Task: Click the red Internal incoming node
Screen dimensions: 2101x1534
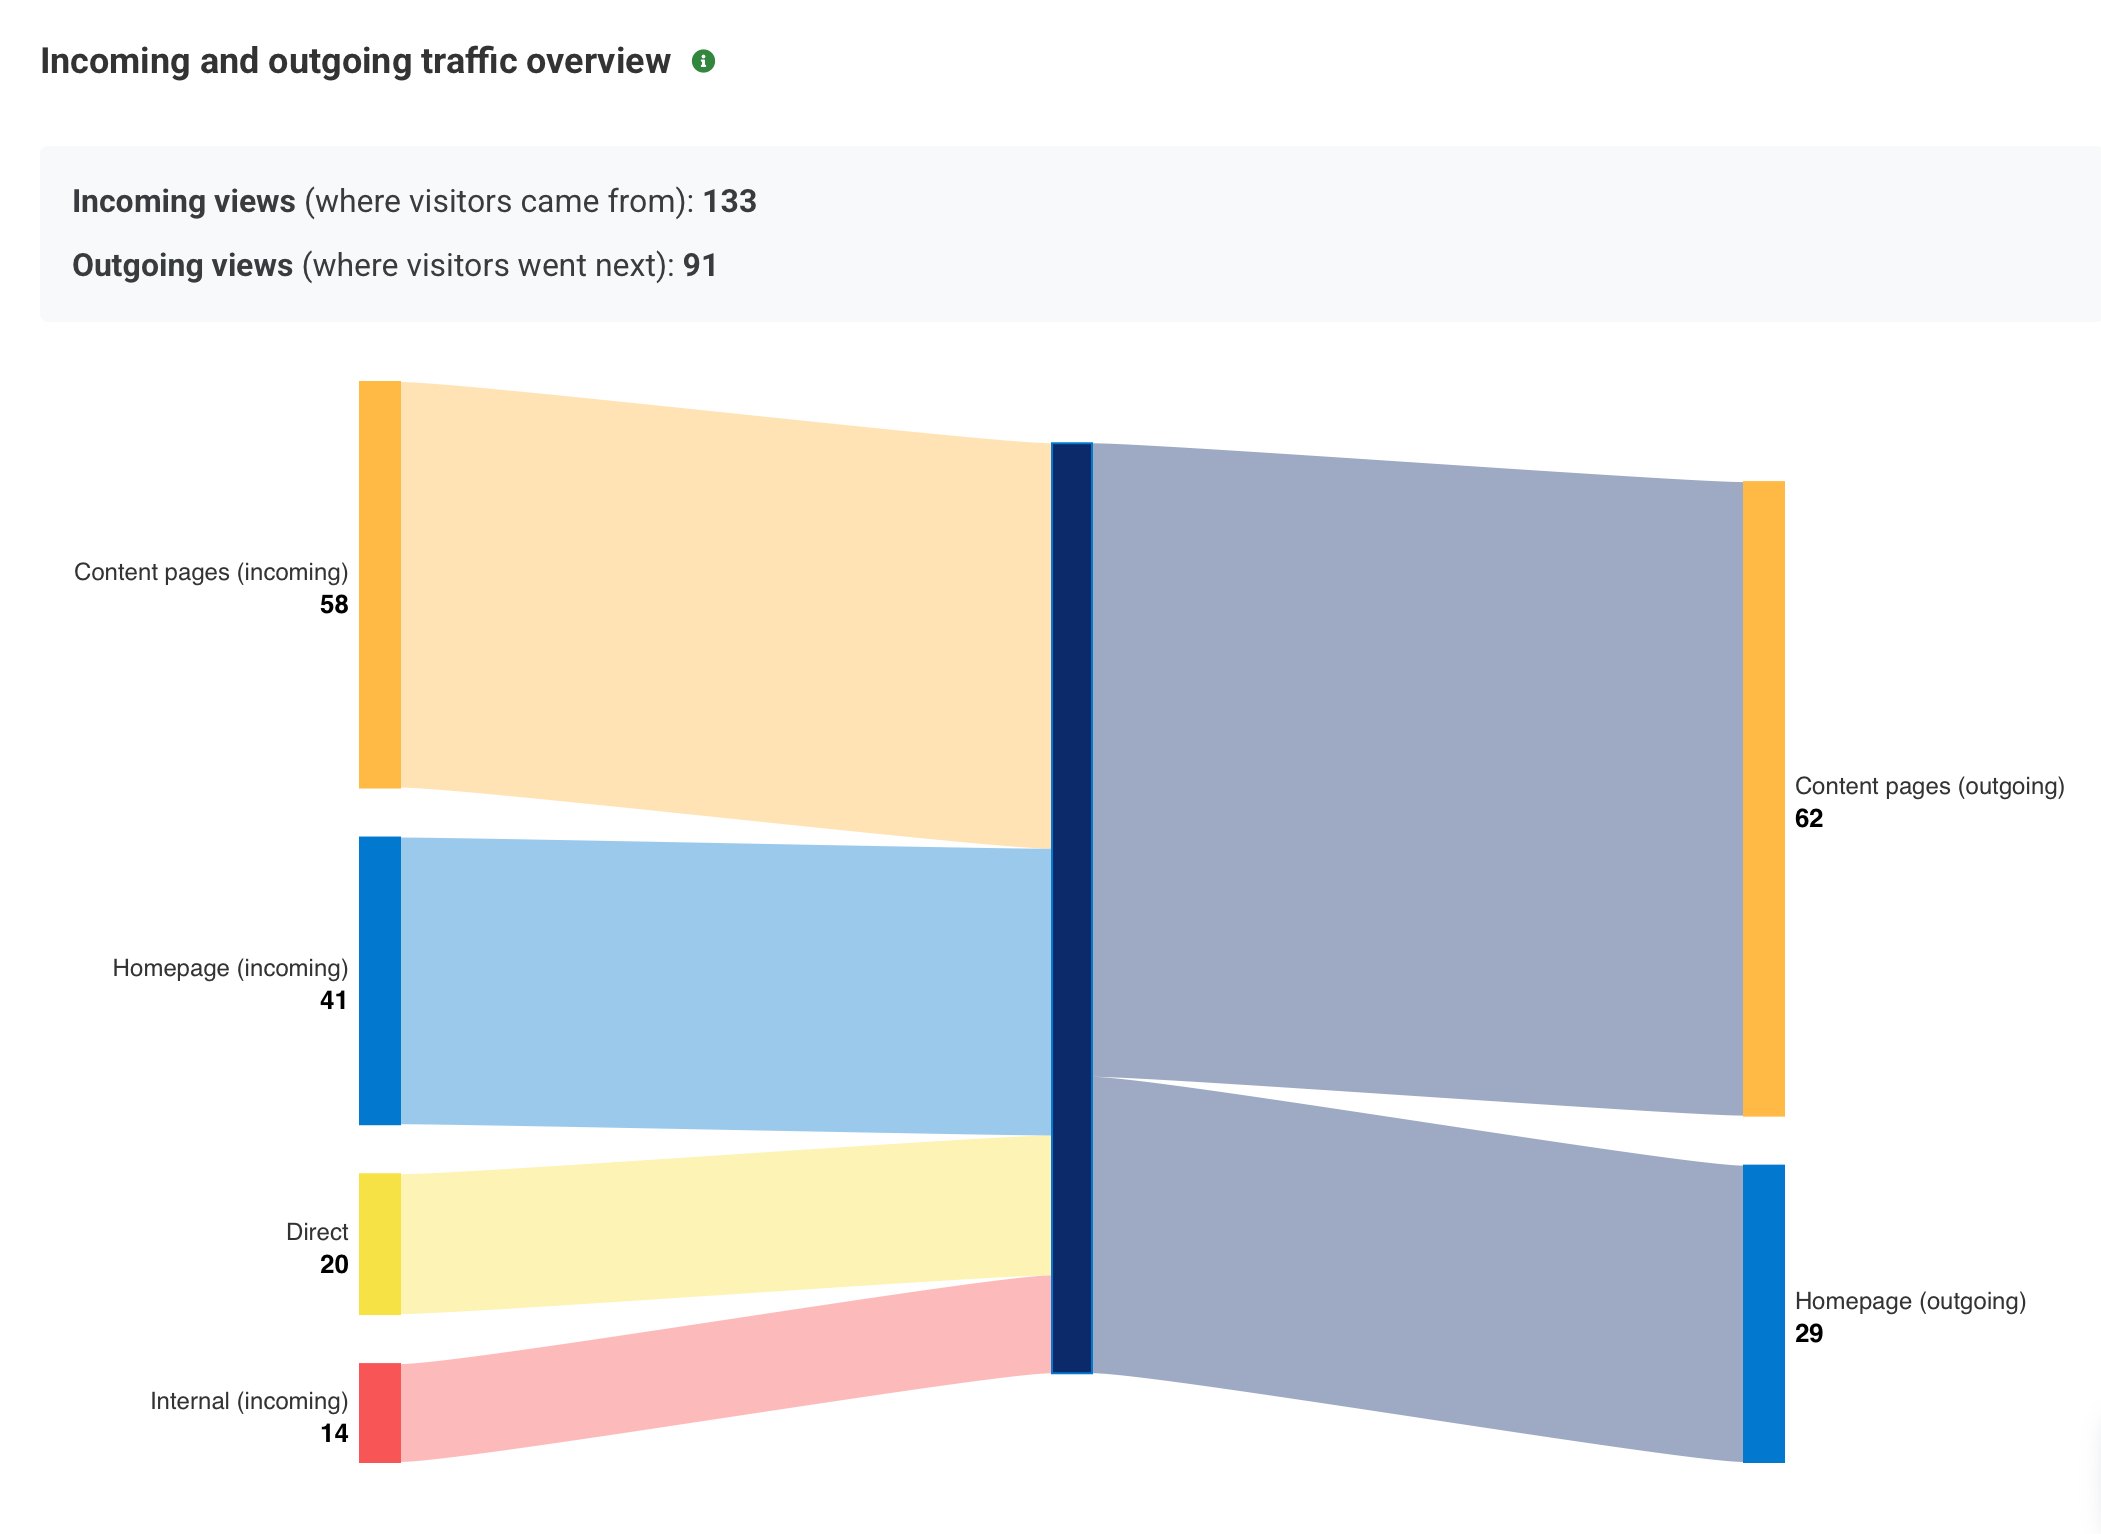Action: (380, 1412)
